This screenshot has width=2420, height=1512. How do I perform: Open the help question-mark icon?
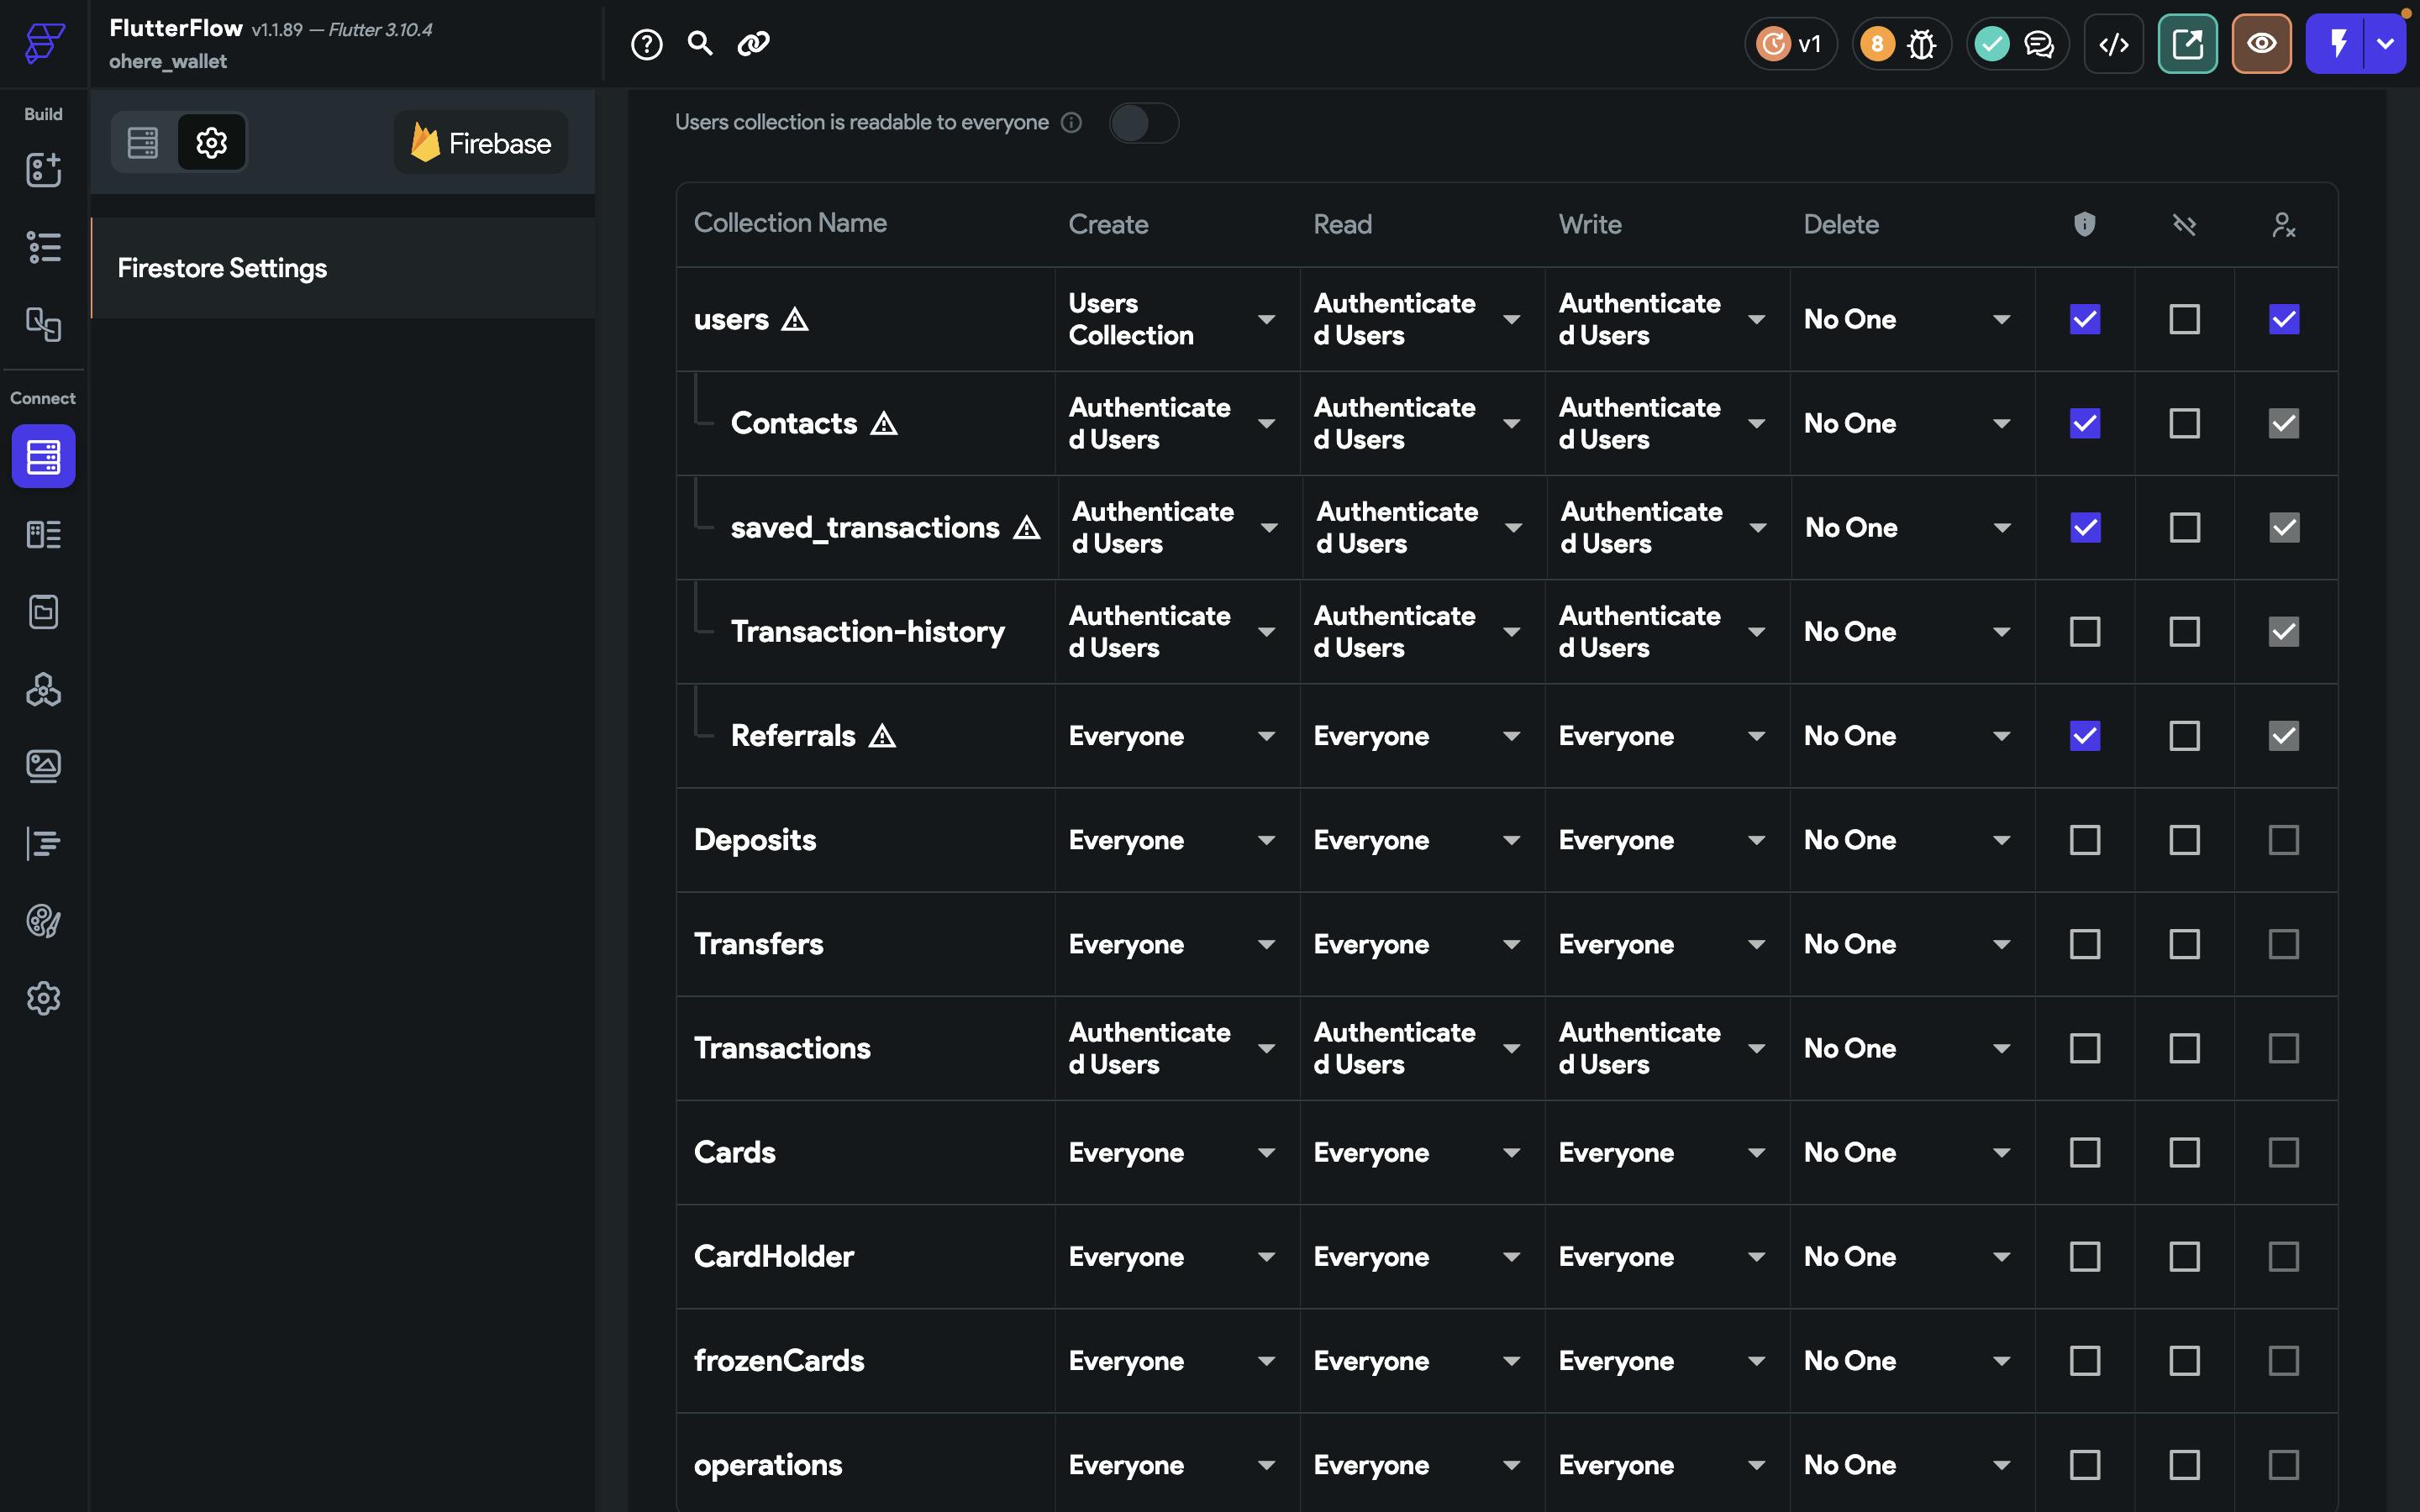pos(646,44)
